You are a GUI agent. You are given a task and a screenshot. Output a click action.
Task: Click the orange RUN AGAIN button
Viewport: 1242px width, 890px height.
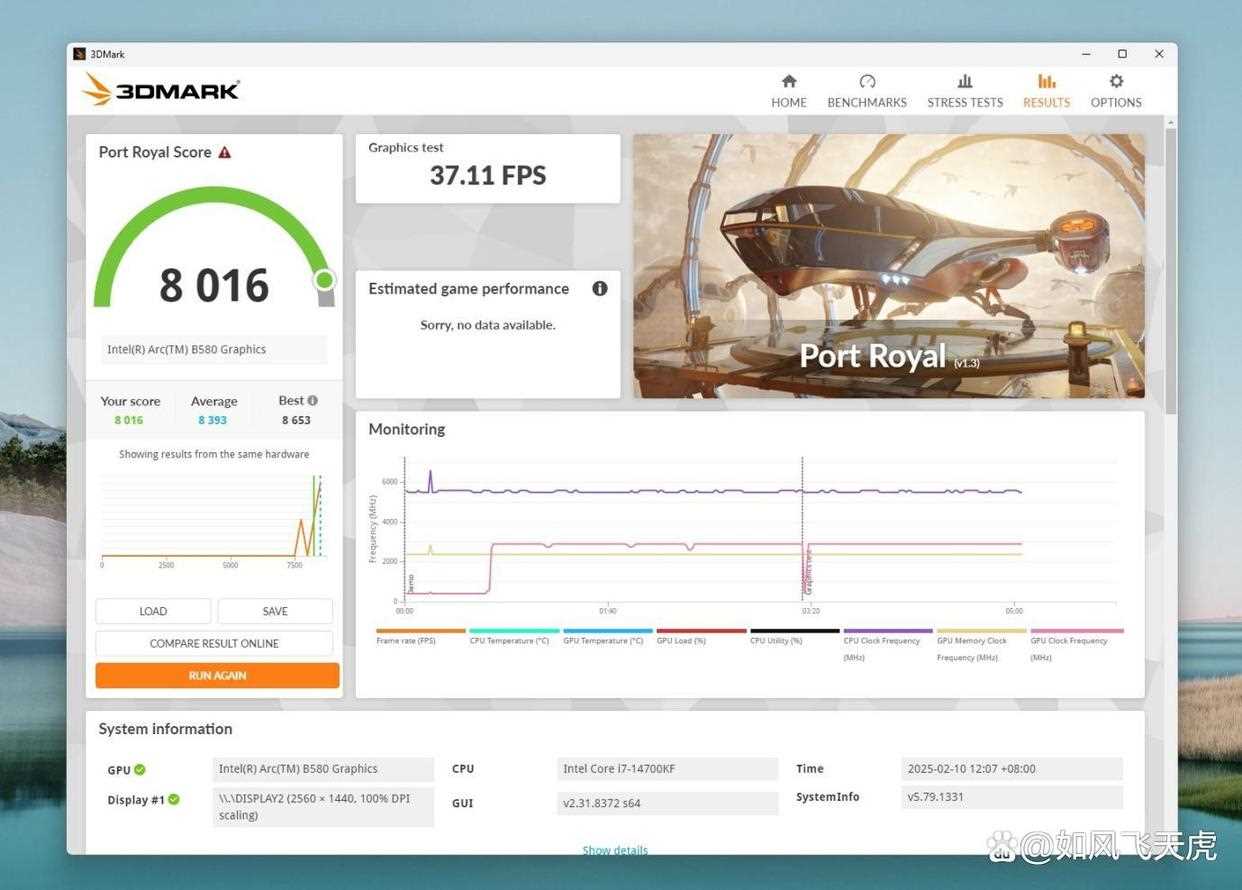tap(217, 675)
